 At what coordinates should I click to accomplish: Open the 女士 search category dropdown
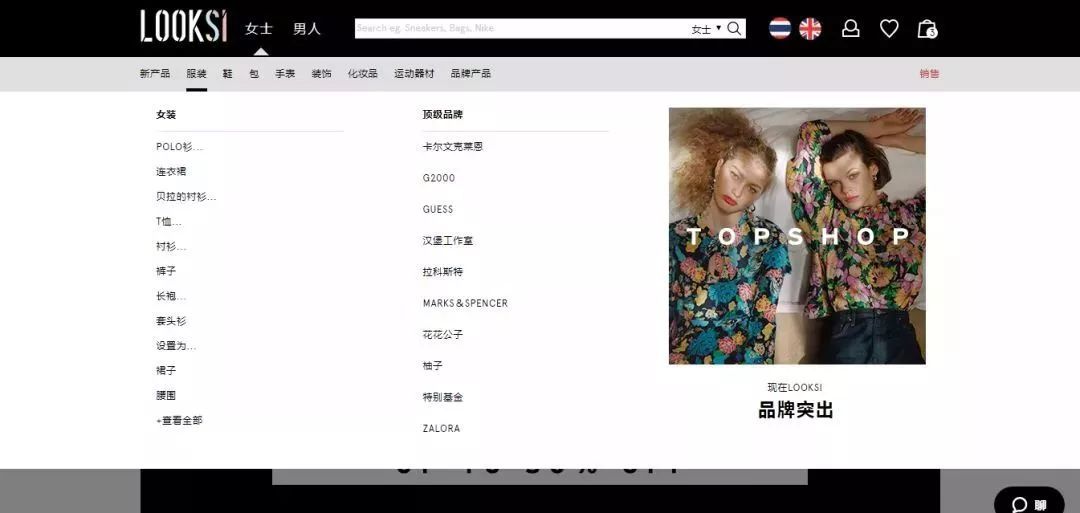tap(706, 29)
